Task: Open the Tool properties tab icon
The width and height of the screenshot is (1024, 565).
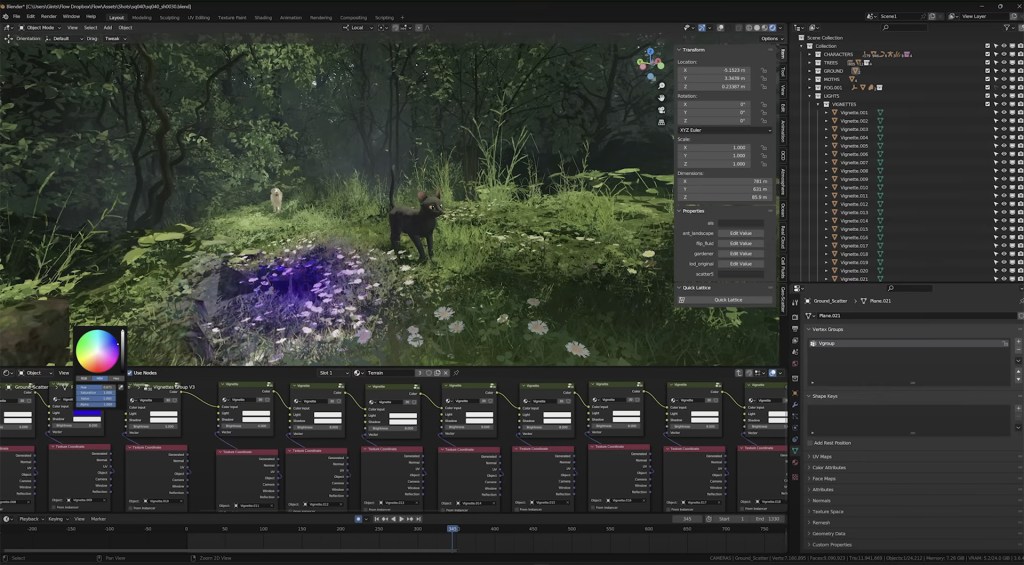Action: coord(795,303)
